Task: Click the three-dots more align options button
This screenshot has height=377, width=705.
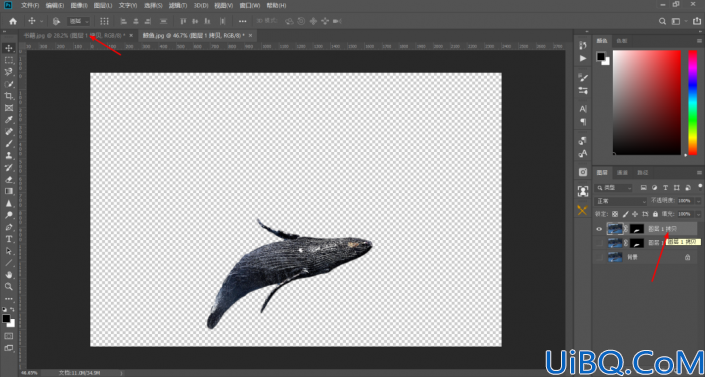Action: coord(242,21)
